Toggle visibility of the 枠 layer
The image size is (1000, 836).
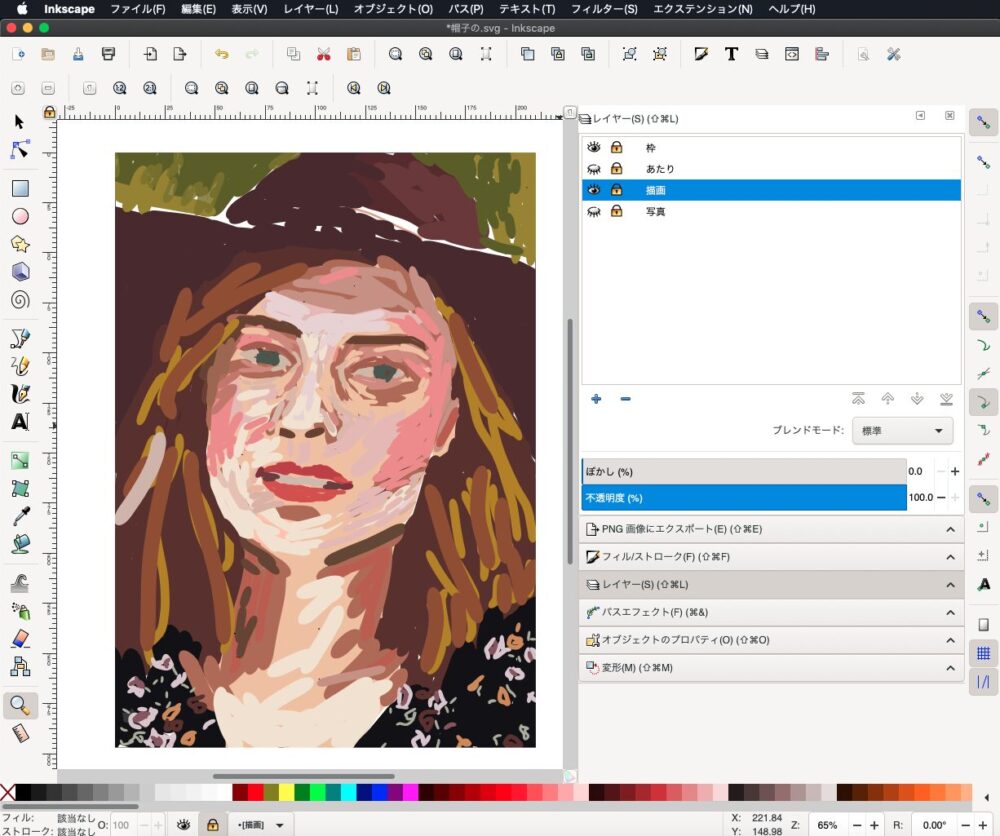(x=594, y=147)
